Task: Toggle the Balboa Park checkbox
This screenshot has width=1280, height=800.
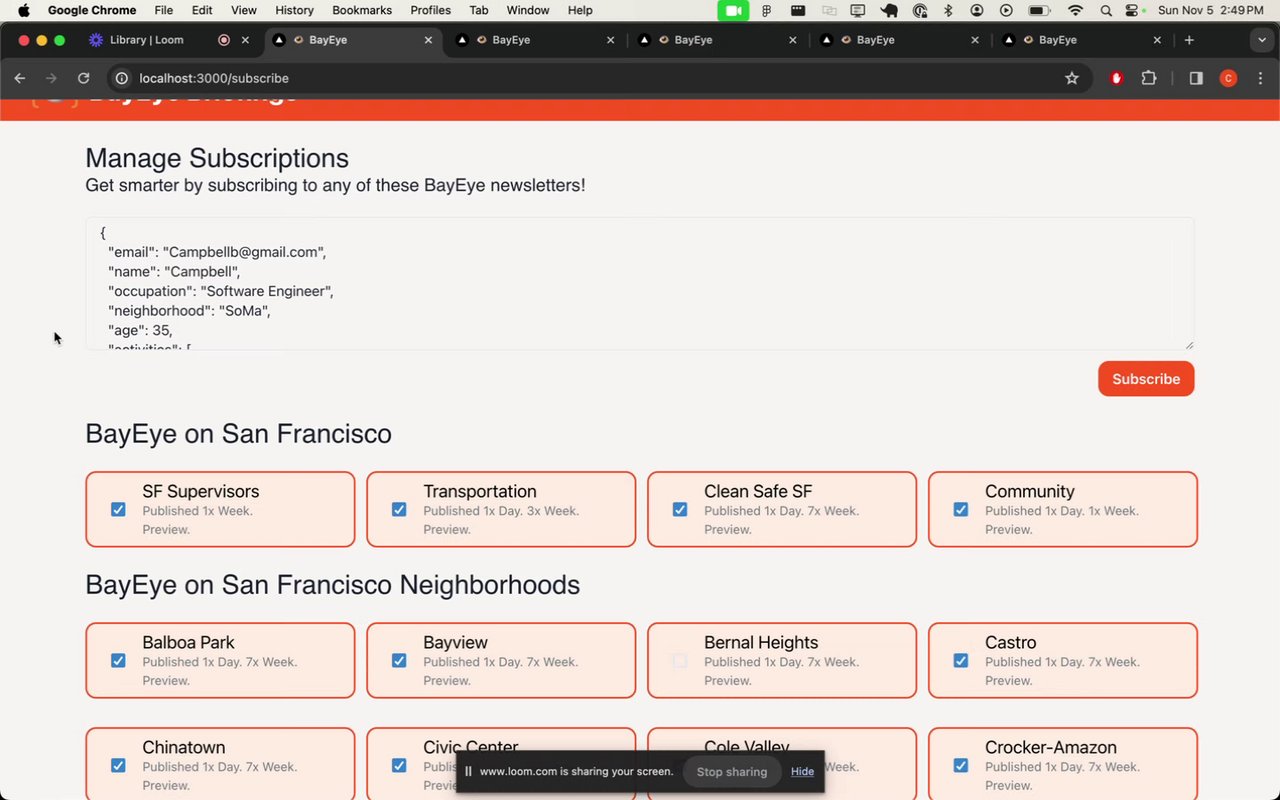Action: pyautogui.click(x=118, y=661)
